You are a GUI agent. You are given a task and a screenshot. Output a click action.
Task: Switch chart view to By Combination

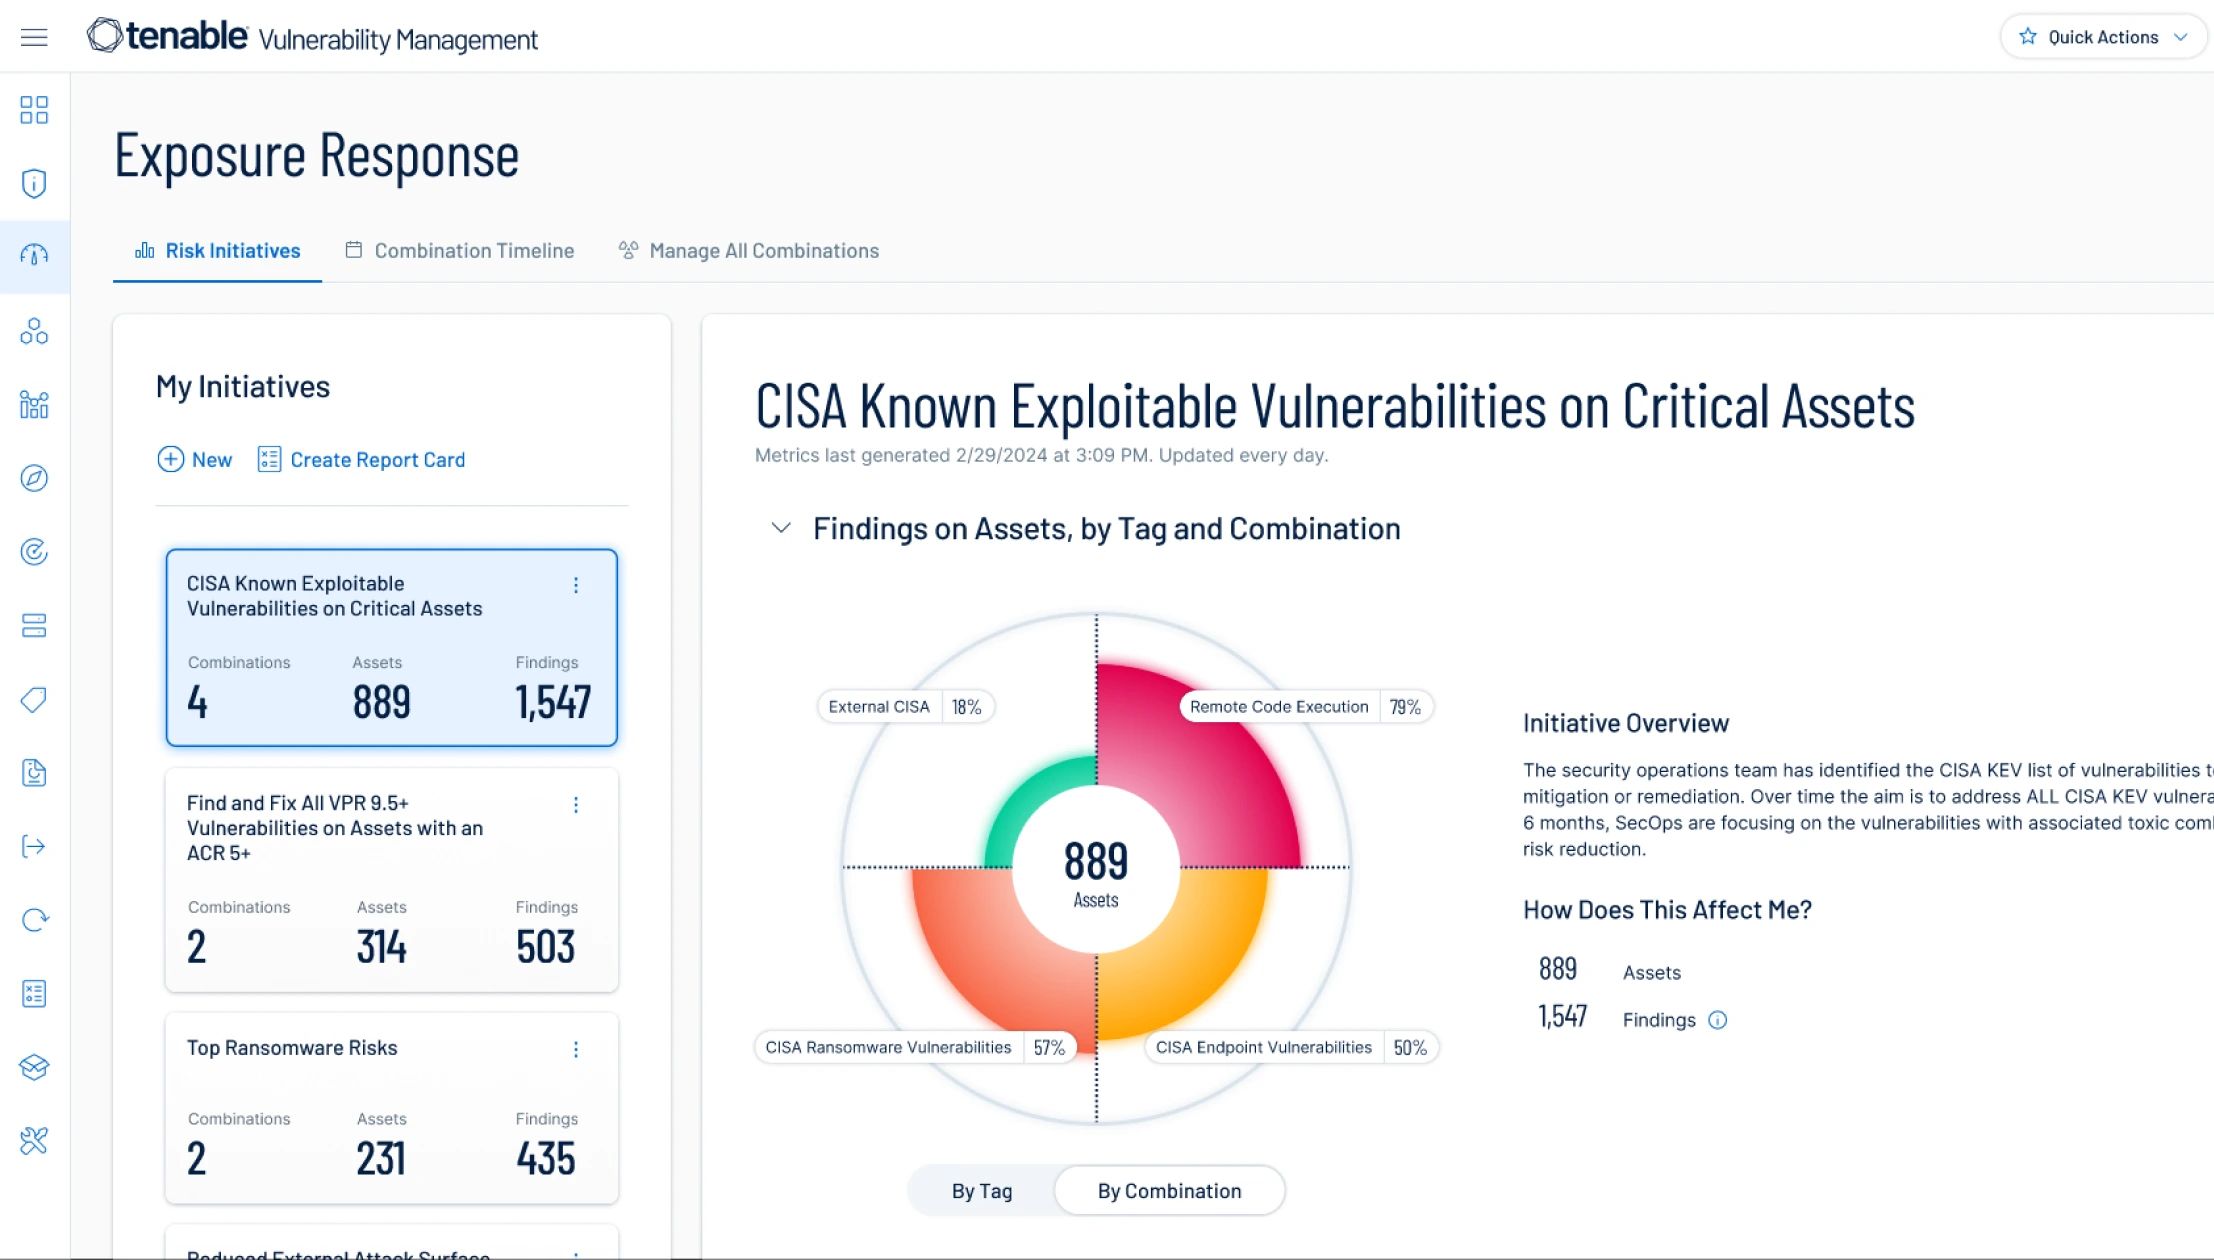pos(1170,1191)
